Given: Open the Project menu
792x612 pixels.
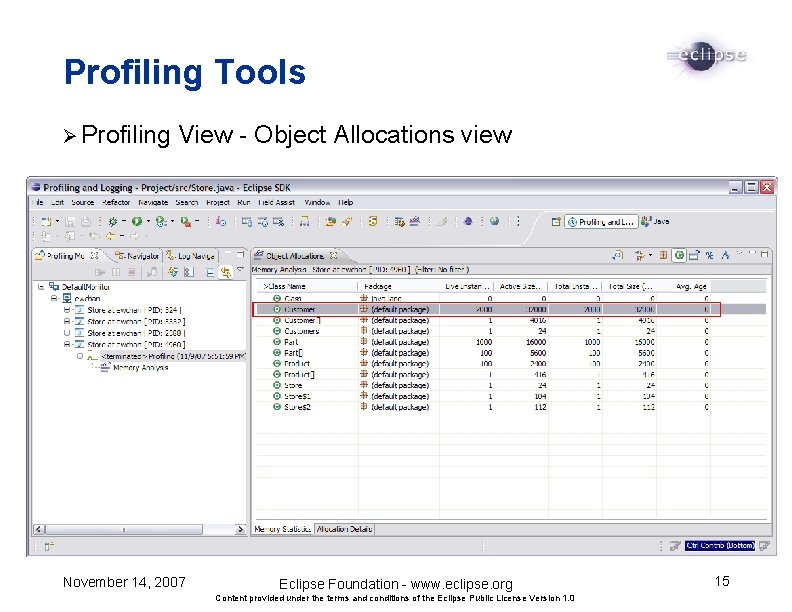Looking at the screenshot, I should (218, 202).
